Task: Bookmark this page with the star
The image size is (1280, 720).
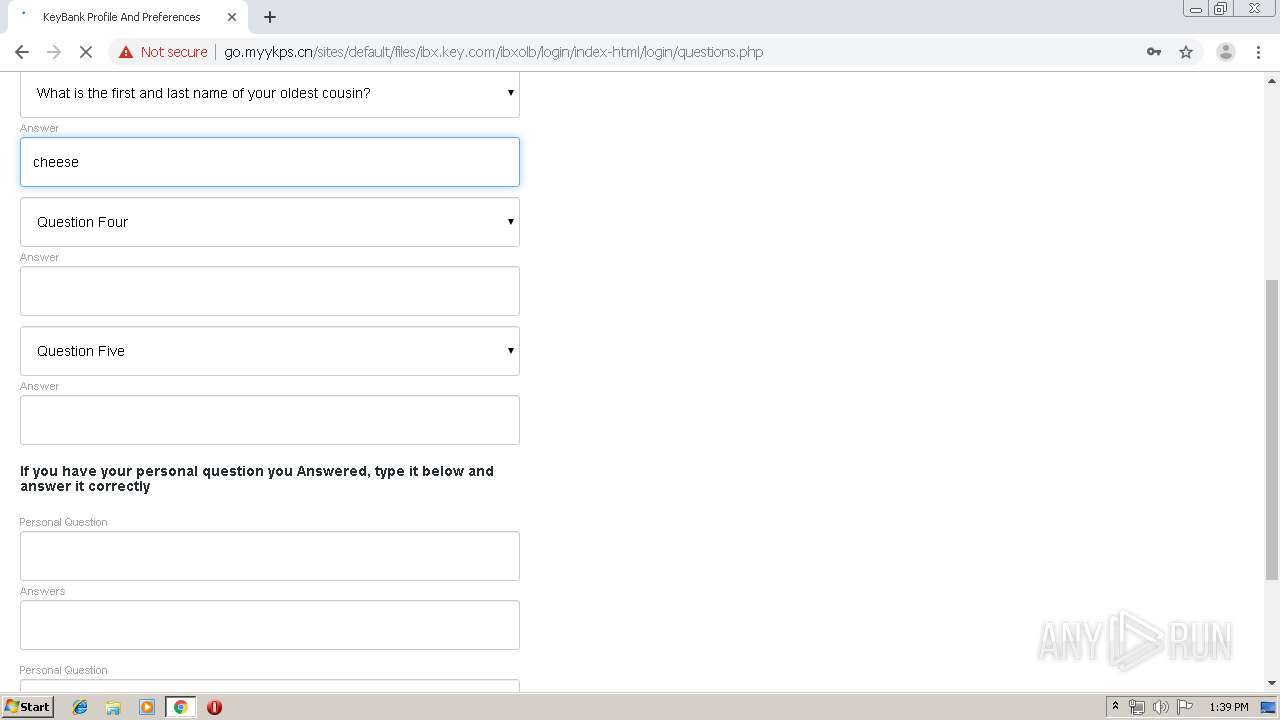Action: click(x=1186, y=52)
